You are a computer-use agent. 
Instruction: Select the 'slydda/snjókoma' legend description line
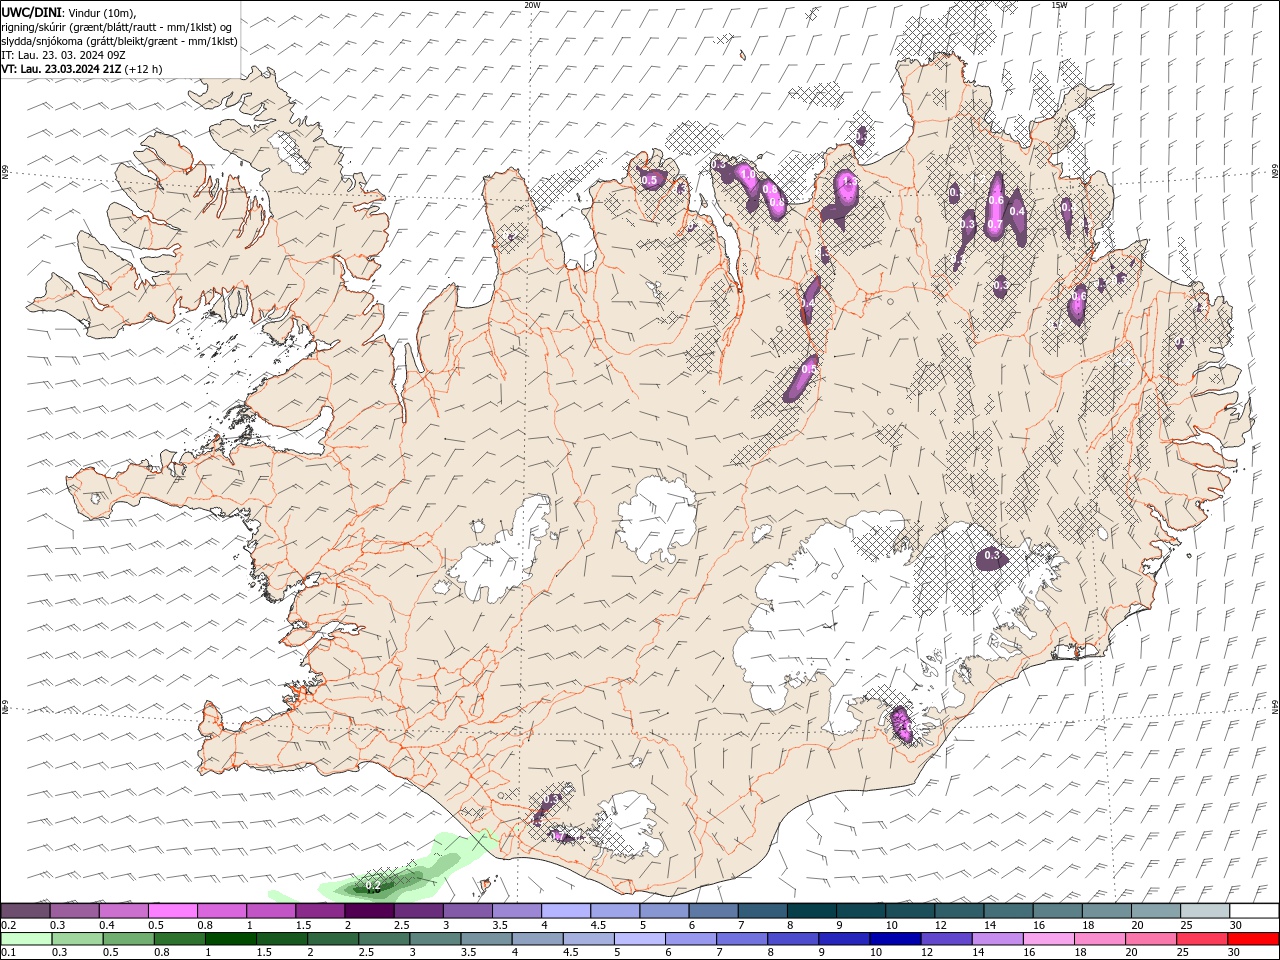click(x=119, y=41)
